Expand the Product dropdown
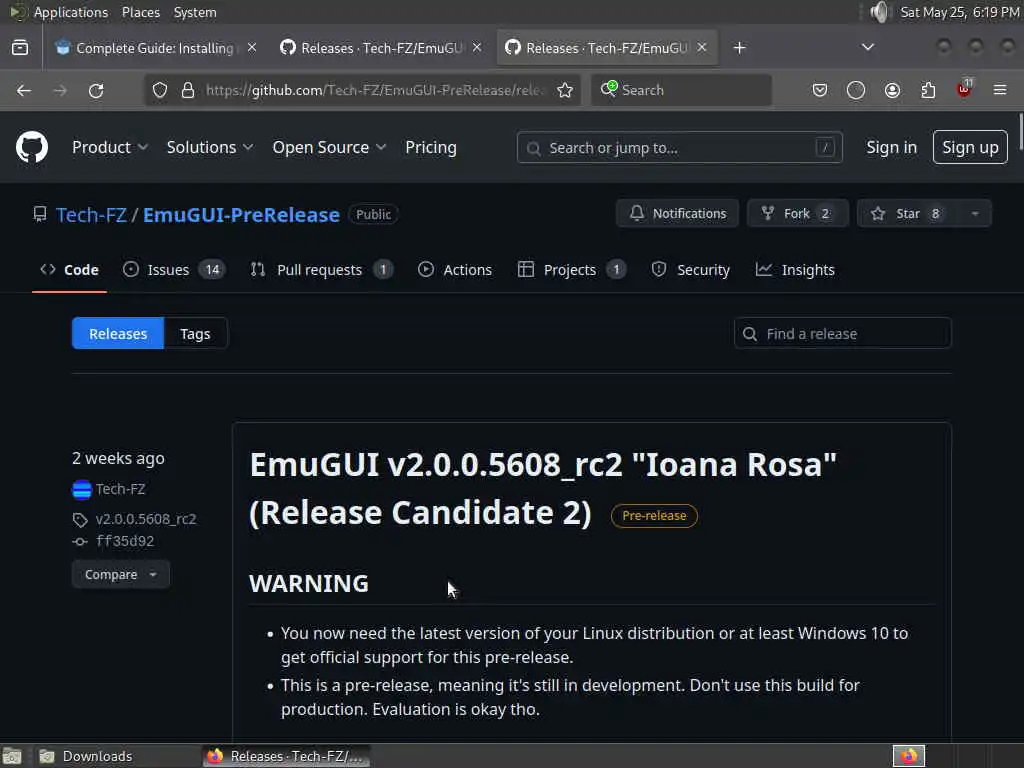This screenshot has height=768, width=1024. coord(110,148)
